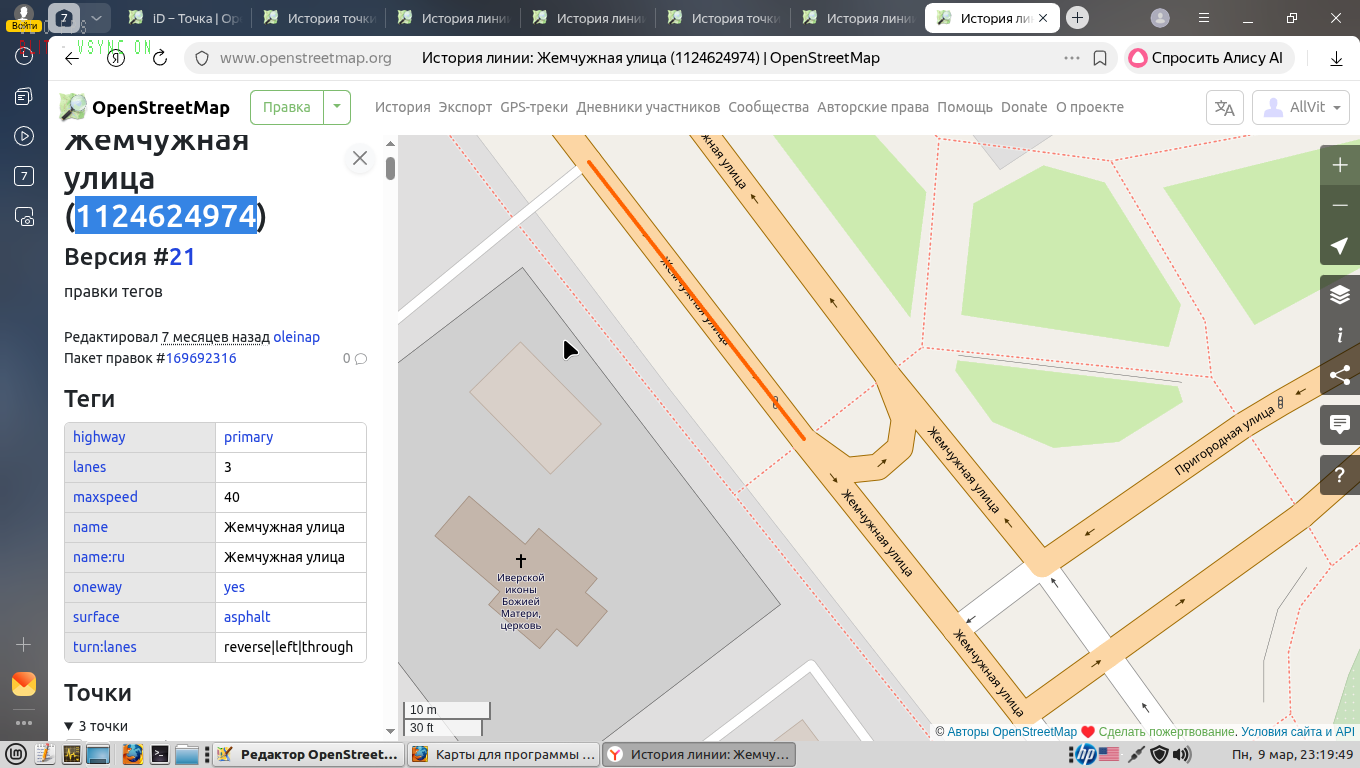
Task: Open the share map panel
Action: point(1340,375)
